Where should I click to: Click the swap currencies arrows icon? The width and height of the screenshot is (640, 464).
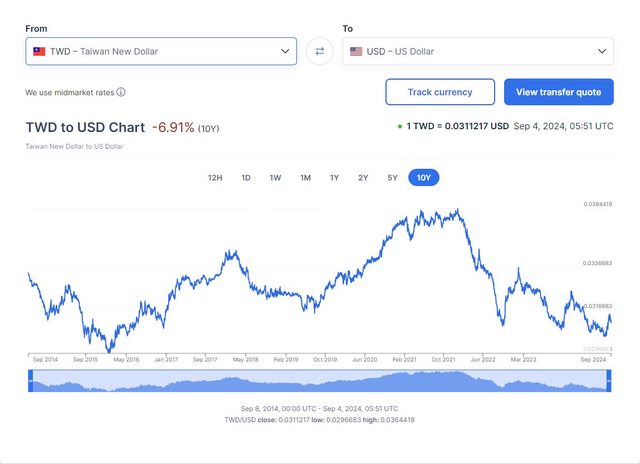point(320,51)
